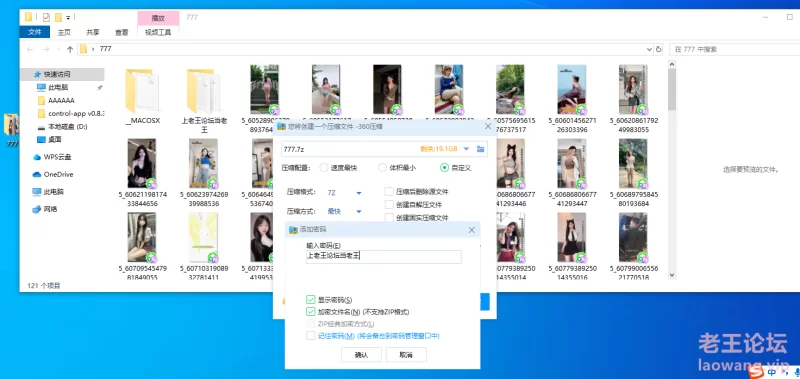
Task: Click the Explorer back arrow
Action: pyautogui.click(x=30, y=49)
